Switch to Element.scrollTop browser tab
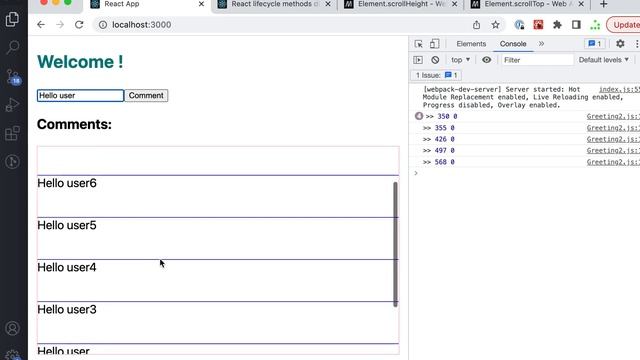The width and height of the screenshot is (640, 360). tap(528, 4)
